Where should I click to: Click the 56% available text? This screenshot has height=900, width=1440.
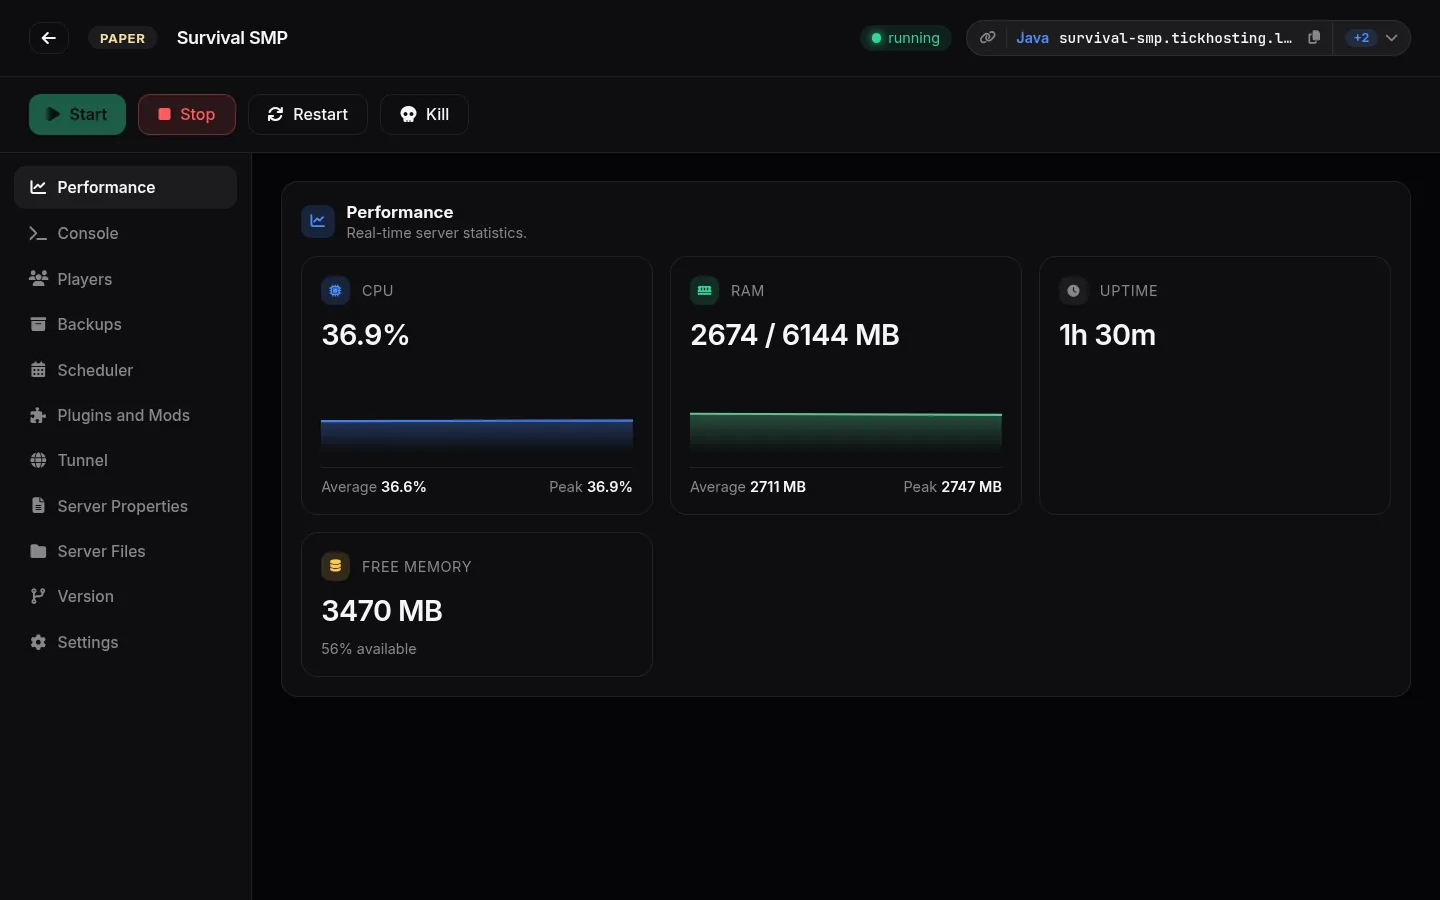coord(369,649)
